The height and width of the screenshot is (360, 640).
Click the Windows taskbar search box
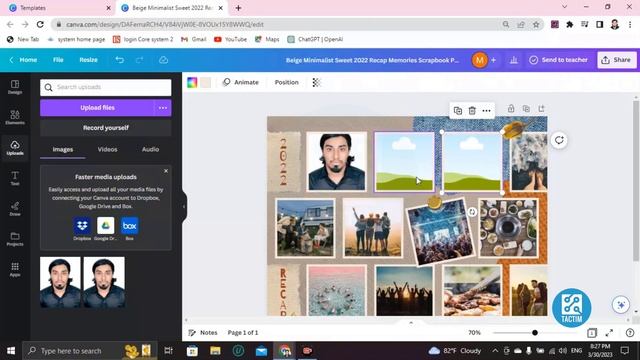(90, 351)
